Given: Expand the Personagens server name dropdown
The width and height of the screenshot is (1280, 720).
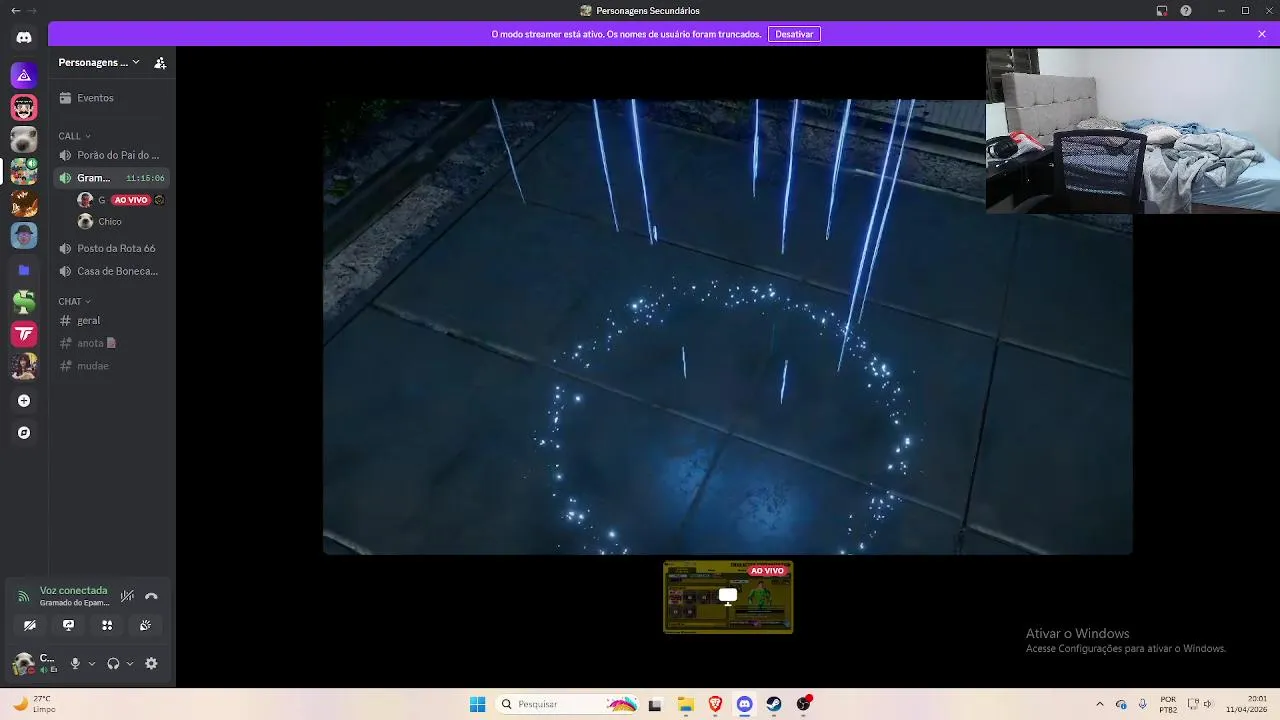Looking at the screenshot, I should 99,62.
